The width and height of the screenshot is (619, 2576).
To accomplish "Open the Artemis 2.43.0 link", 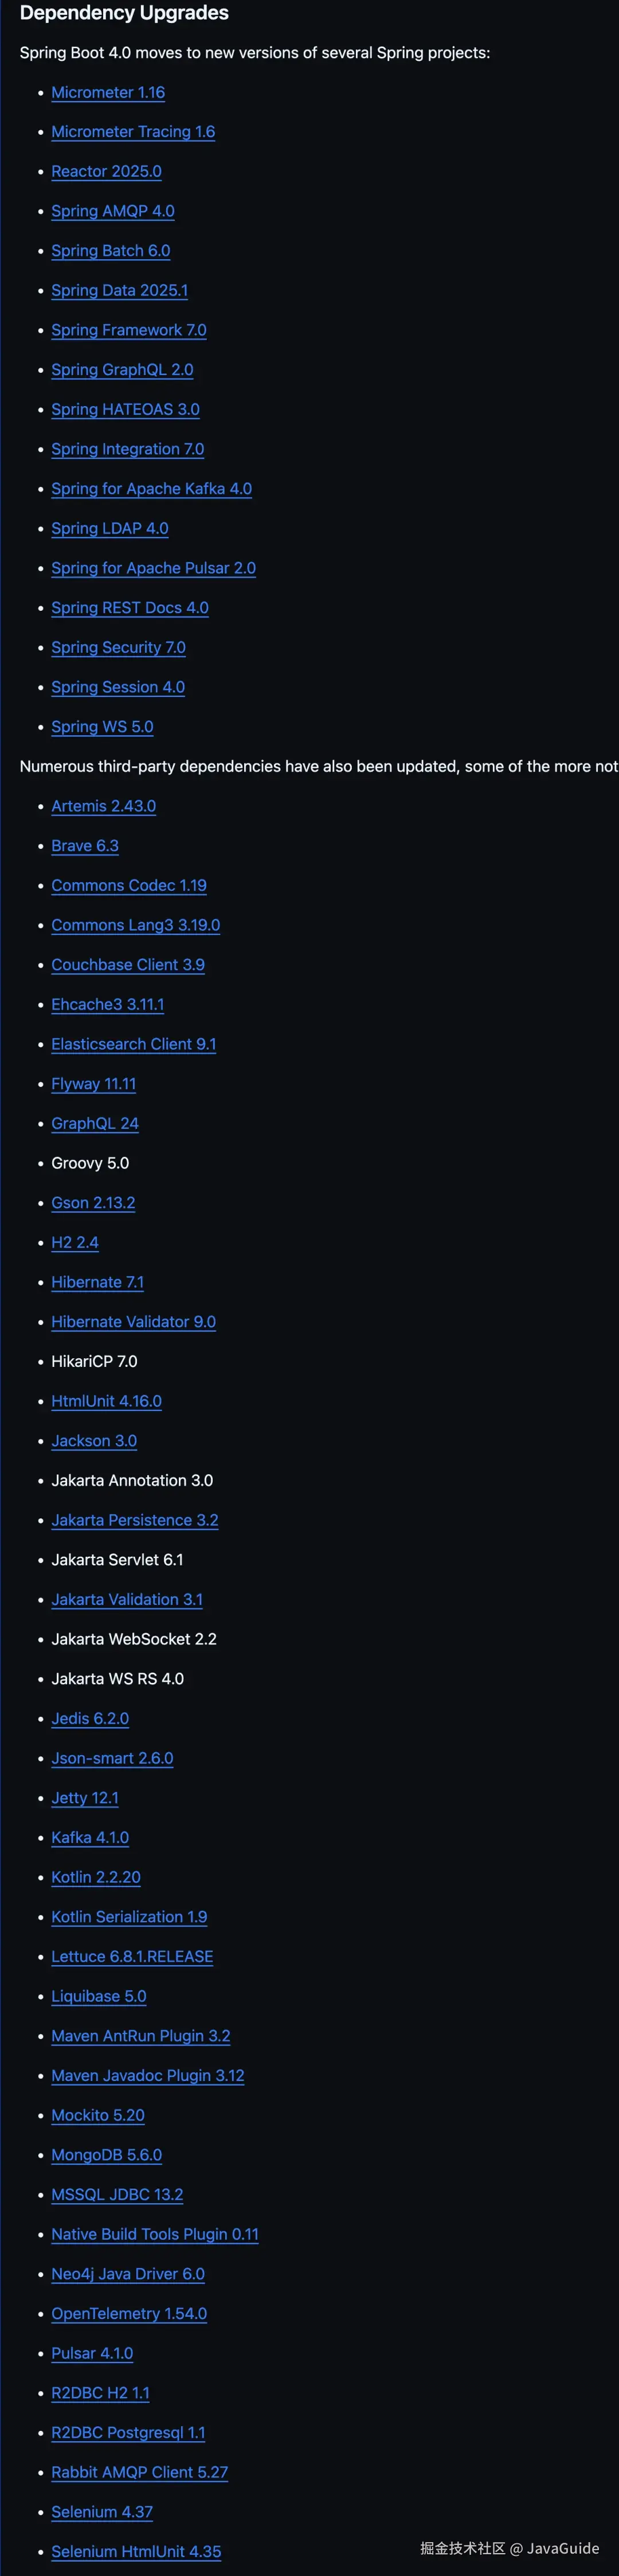I will (103, 806).
